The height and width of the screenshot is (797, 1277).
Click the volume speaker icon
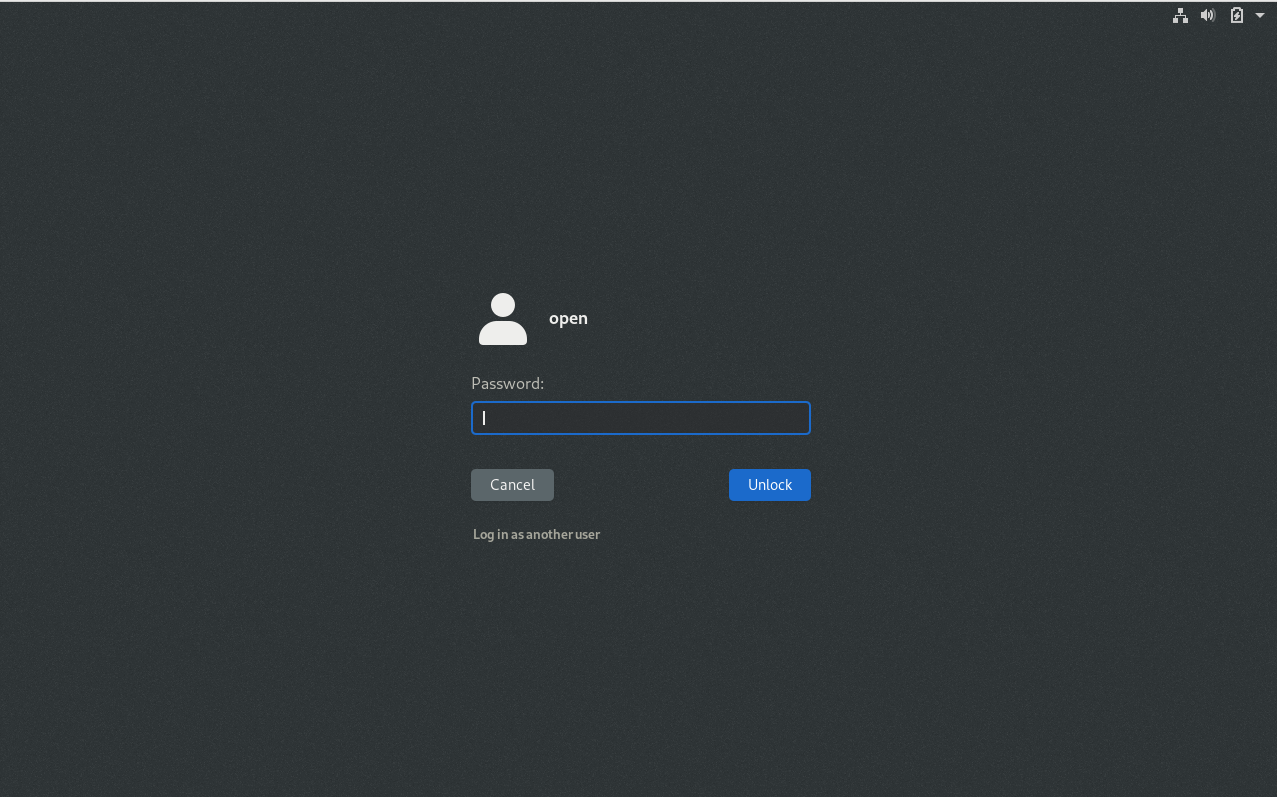[x=1208, y=15]
